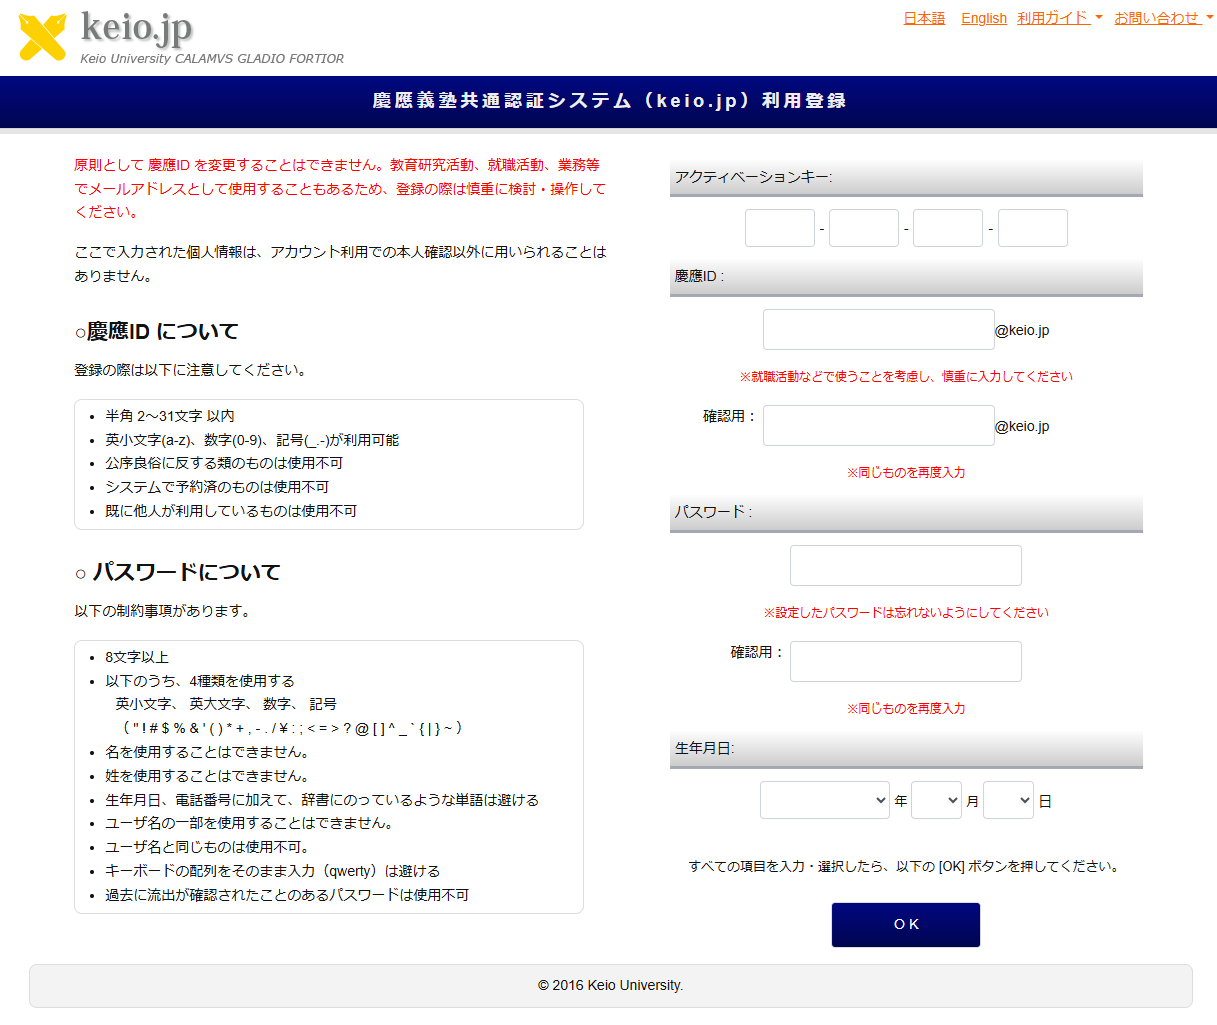The height and width of the screenshot is (1025, 1217).
Task: Click the 慶應義塾共通認証システム header banner
Action: tap(608, 101)
